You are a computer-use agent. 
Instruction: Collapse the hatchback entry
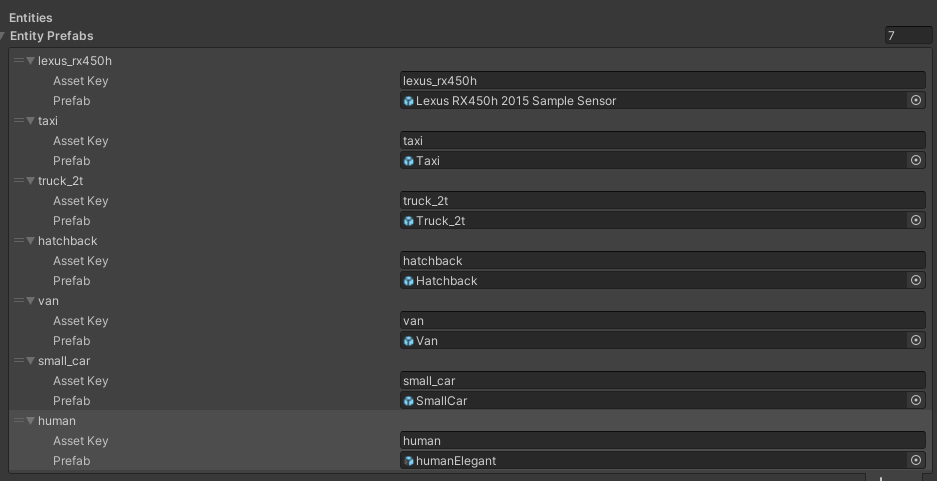[x=30, y=241]
